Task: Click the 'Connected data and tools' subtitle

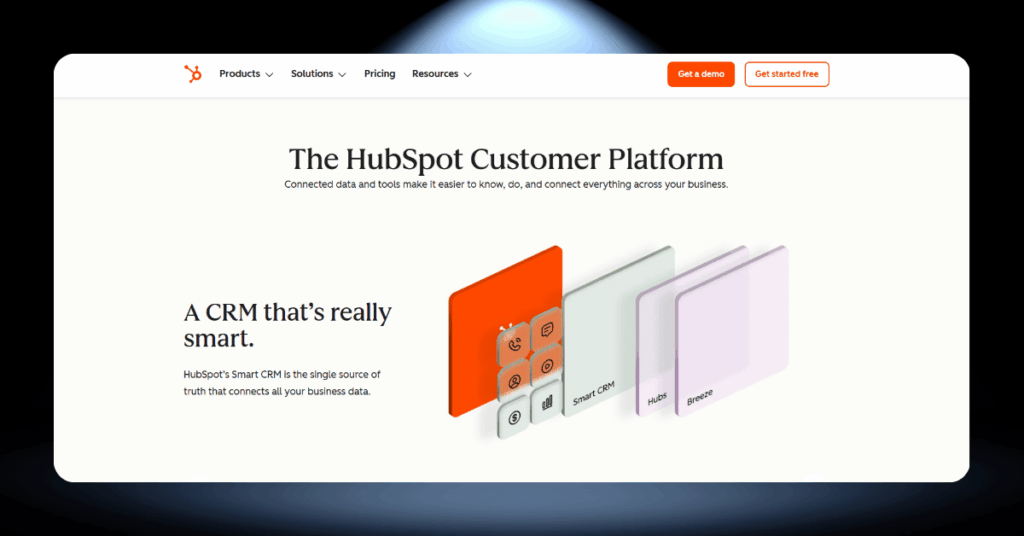Action: [x=506, y=185]
